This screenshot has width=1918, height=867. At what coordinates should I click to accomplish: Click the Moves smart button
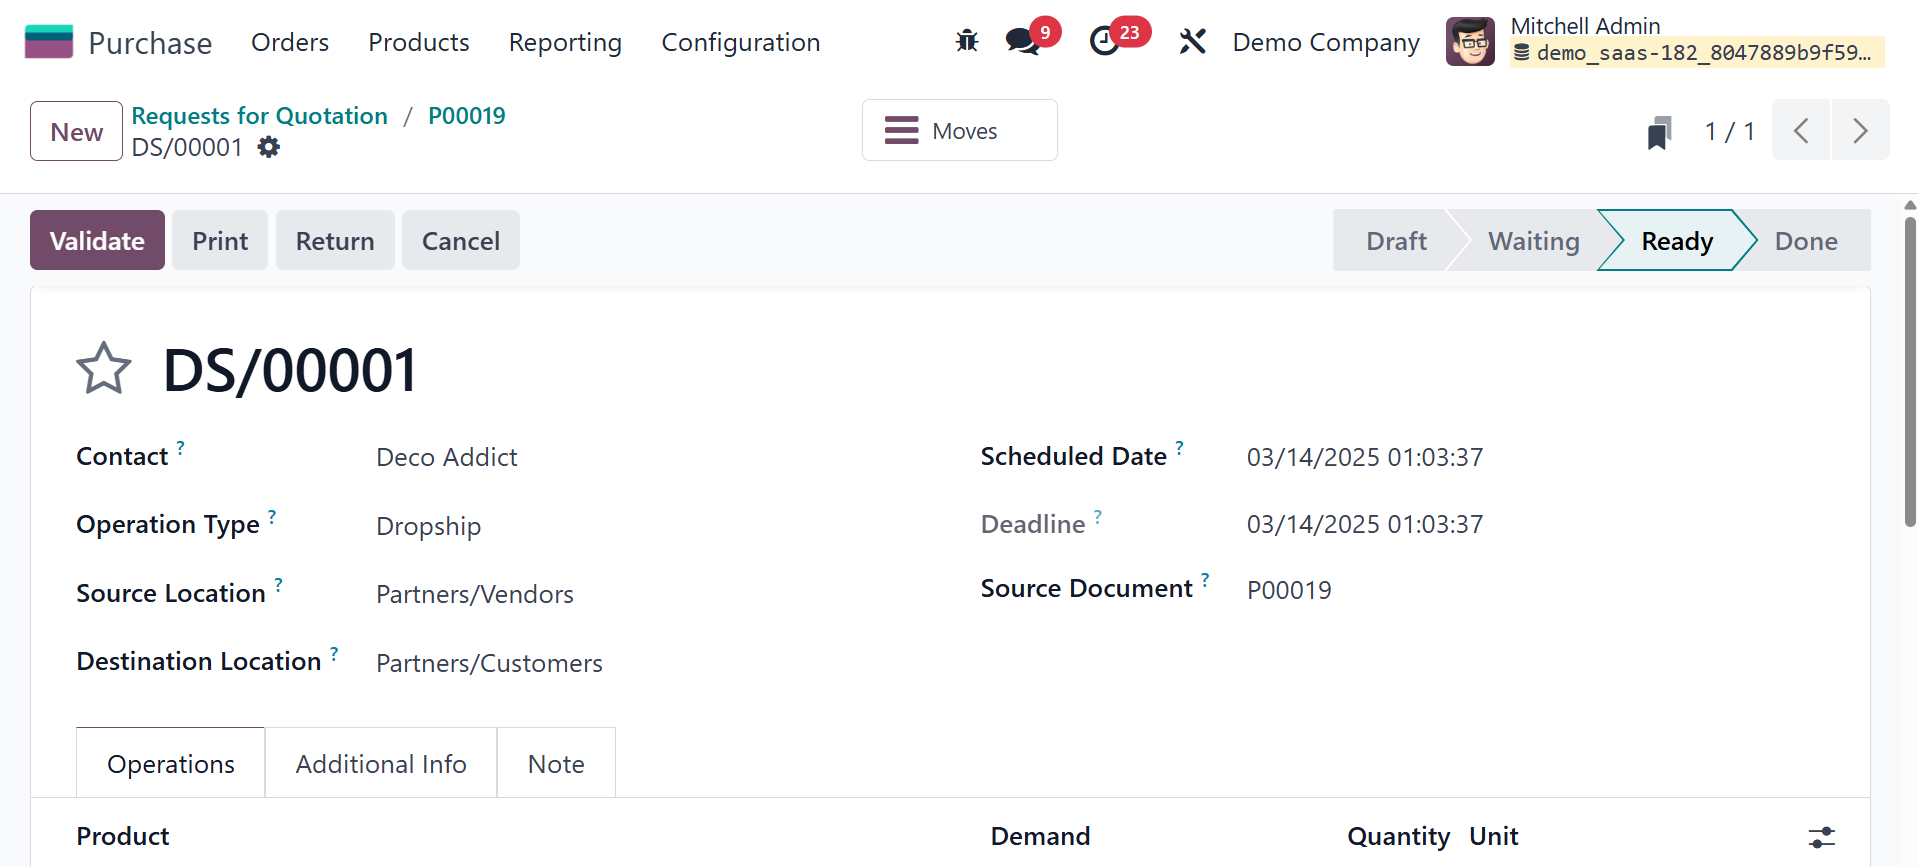959,131
